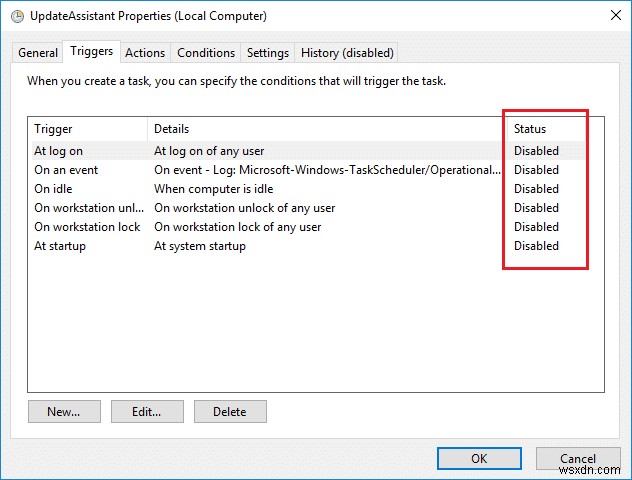Choose the At startup trigger row

pyautogui.click(x=60, y=246)
